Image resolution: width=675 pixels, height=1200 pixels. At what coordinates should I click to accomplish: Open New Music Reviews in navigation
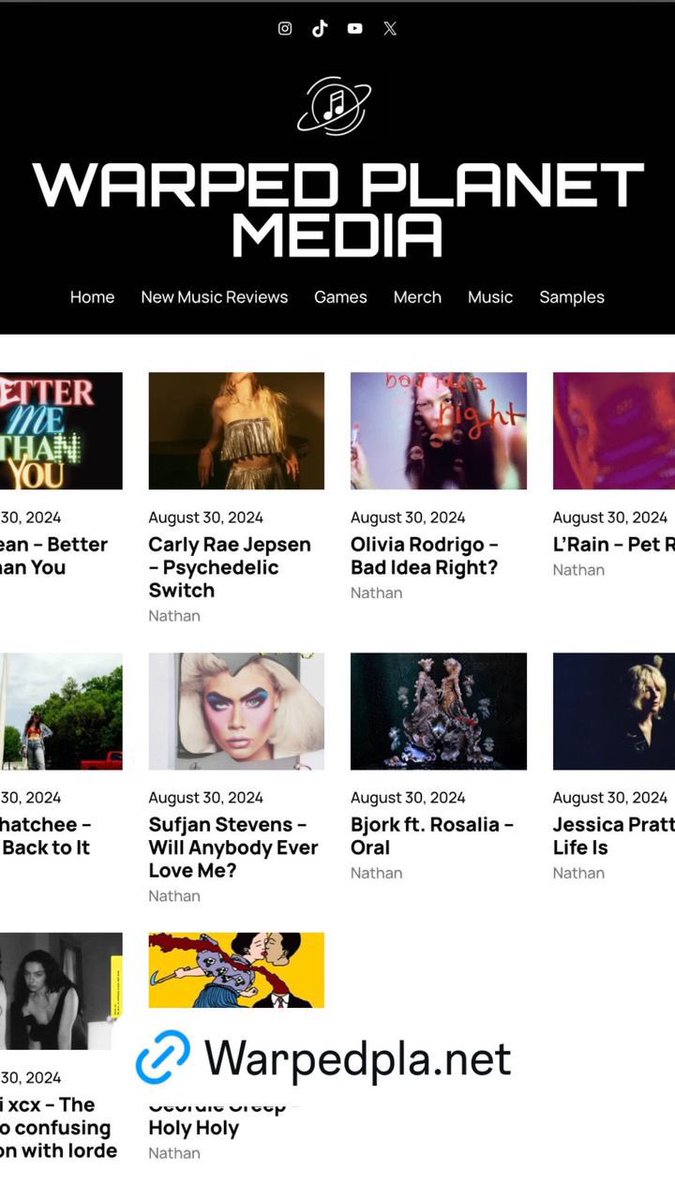click(214, 297)
